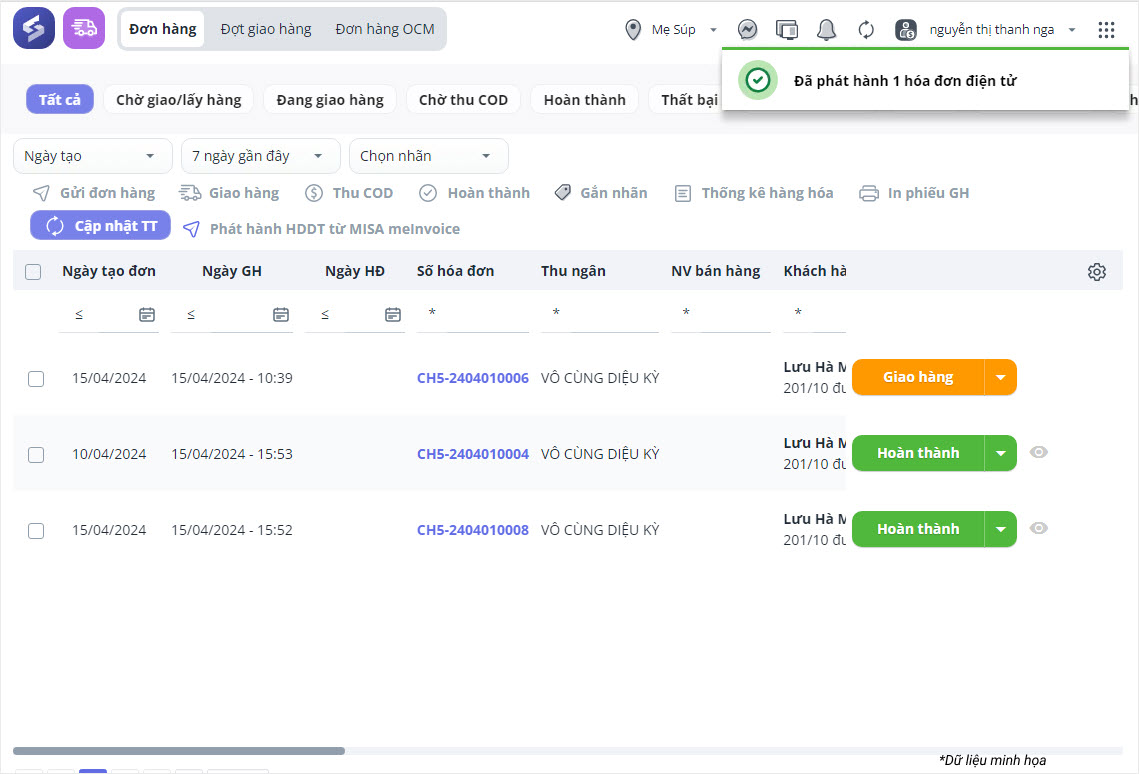Image resolution: width=1139 pixels, height=774 pixels.
Task: Open the "Chọn nhãn" label dropdown
Action: pos(428,156)
